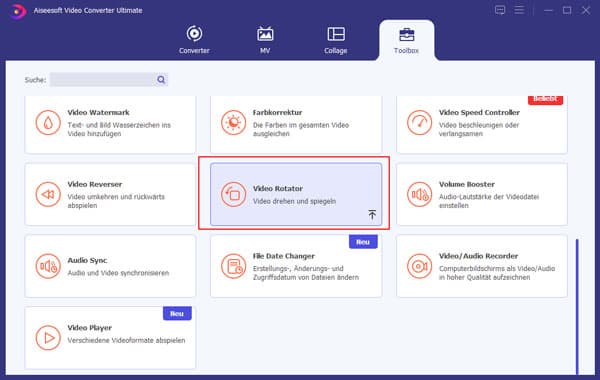
Task: Open the Video Reverser tool title
Action: pos(95,184)
